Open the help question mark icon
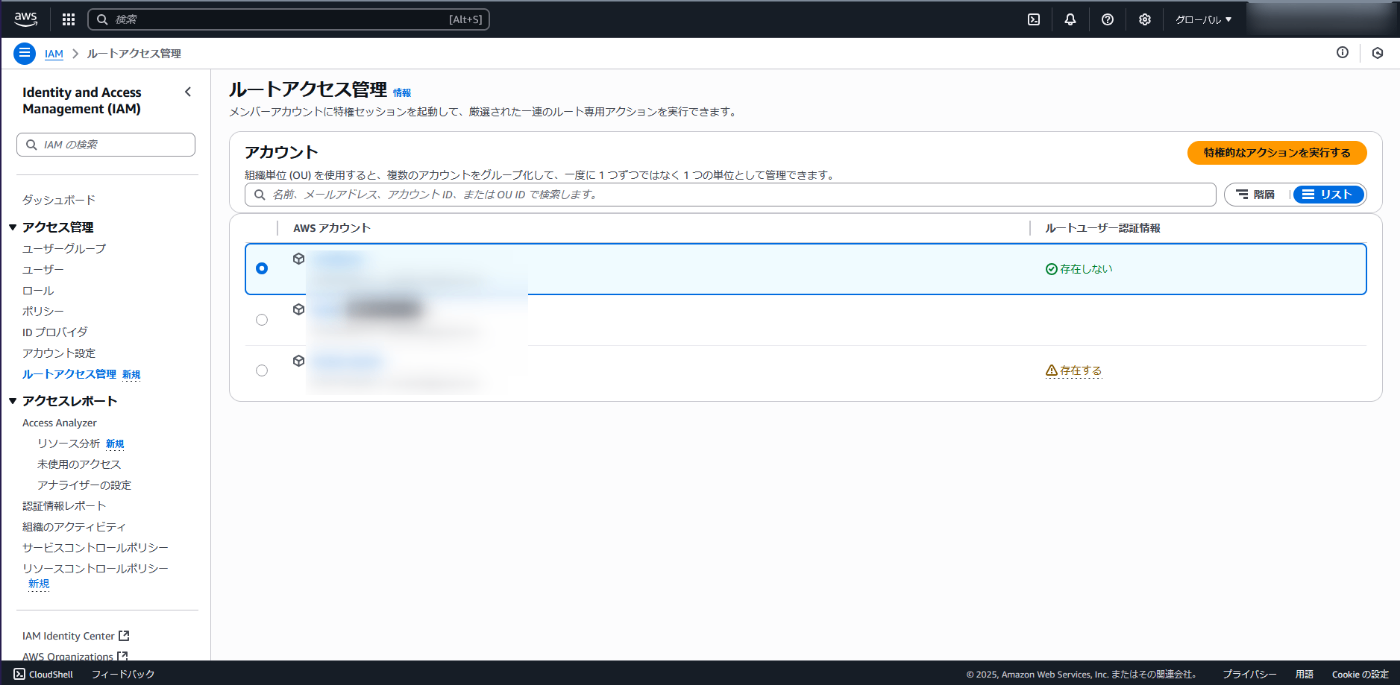This screenshot has height=685, width=1400. click(1108, 19)
